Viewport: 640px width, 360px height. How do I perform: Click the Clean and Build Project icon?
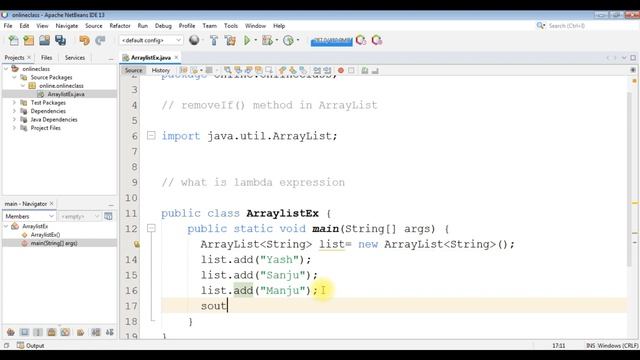click(x=230, y=40)
